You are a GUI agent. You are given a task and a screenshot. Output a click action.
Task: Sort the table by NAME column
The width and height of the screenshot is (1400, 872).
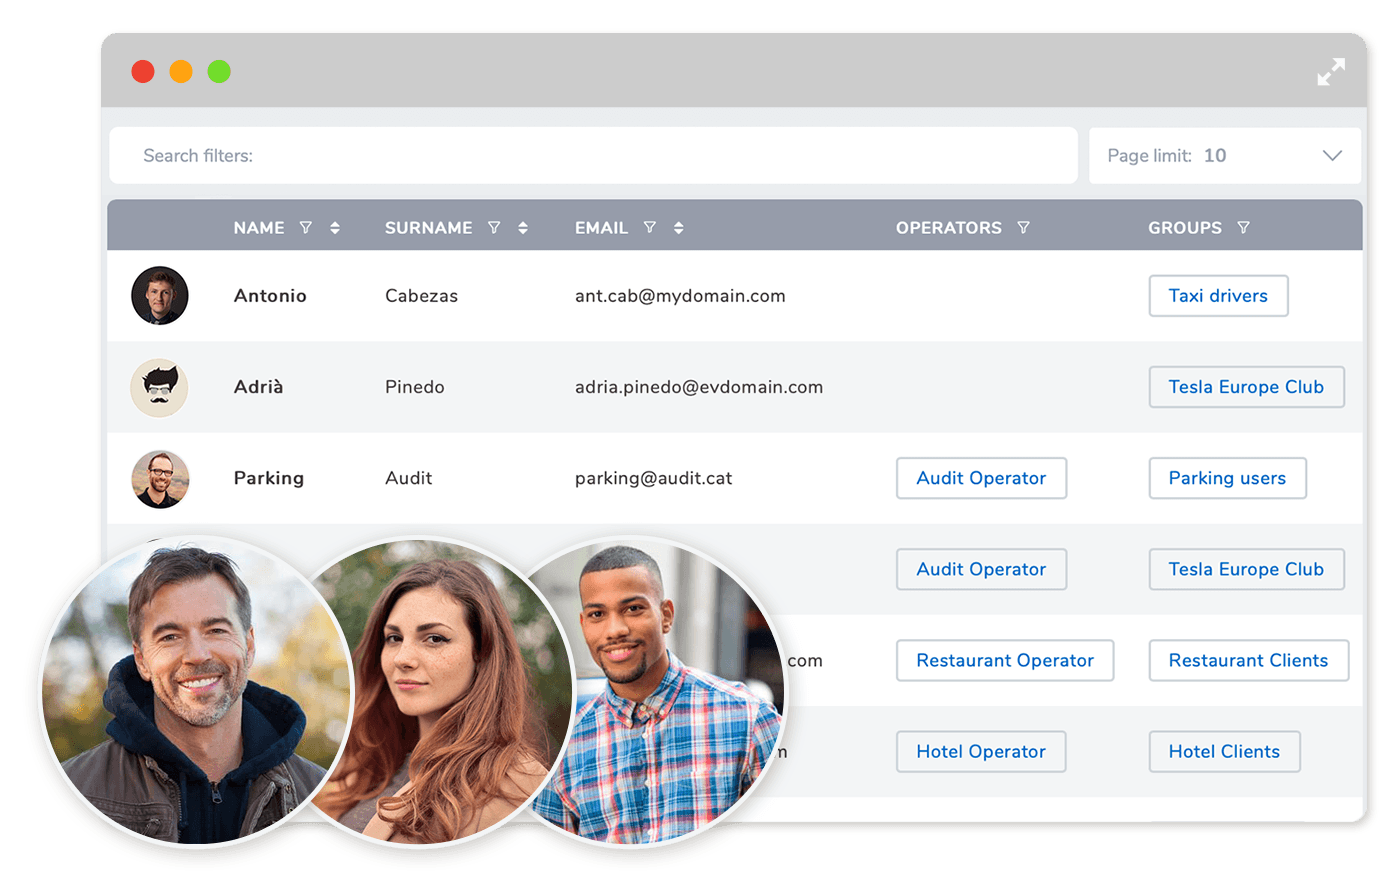coord(335,228)
